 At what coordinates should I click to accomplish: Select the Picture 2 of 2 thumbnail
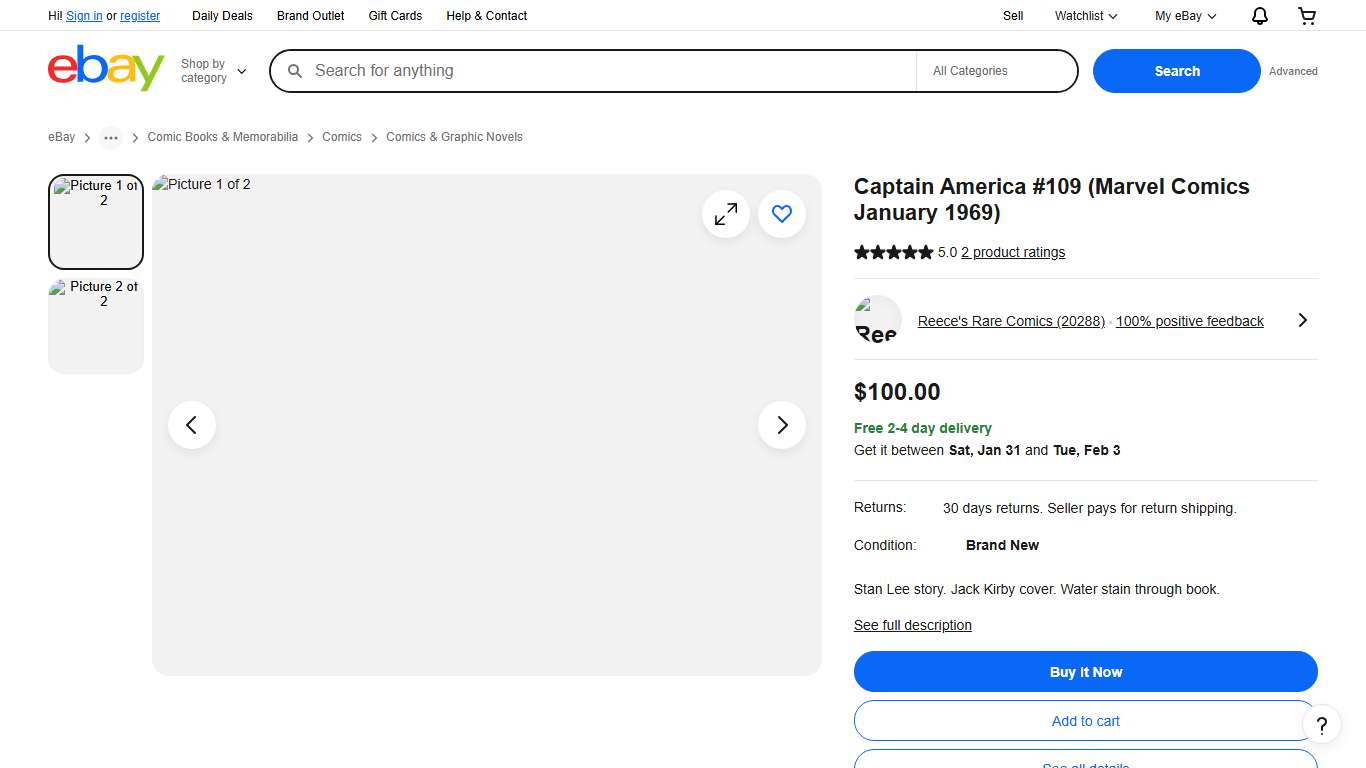click(96, 327)
